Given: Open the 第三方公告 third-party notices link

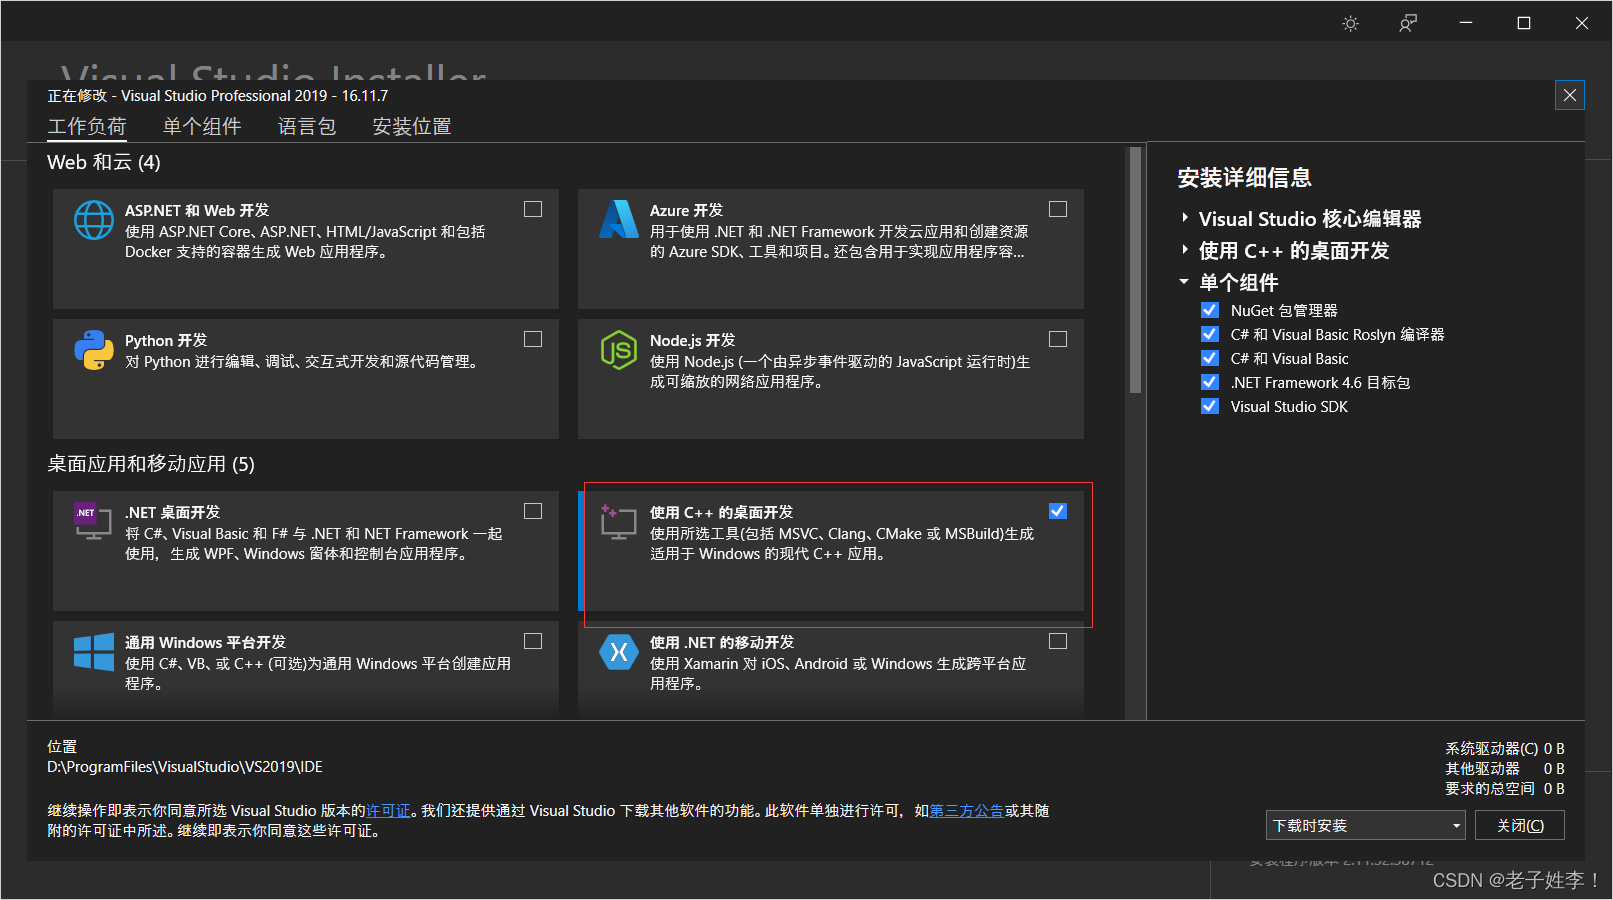Looking at the screenshot, I should click(967, 811).
